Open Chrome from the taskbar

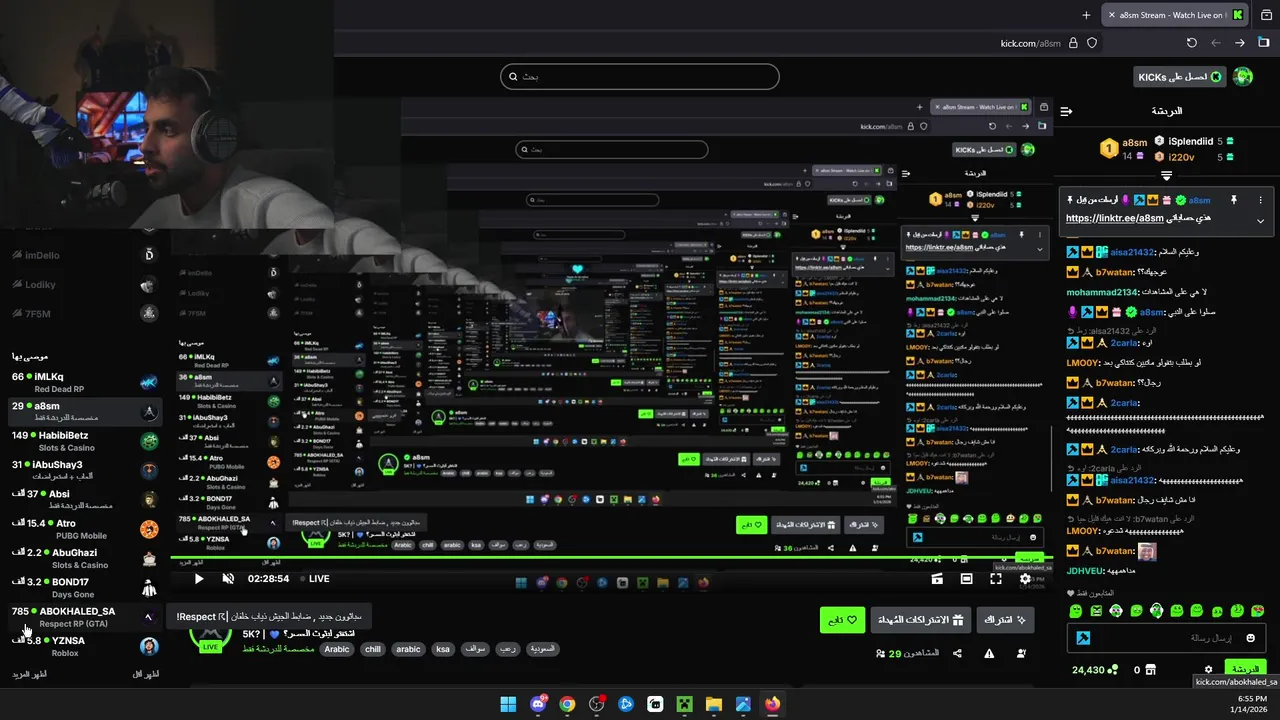click(x=568, y=704)
